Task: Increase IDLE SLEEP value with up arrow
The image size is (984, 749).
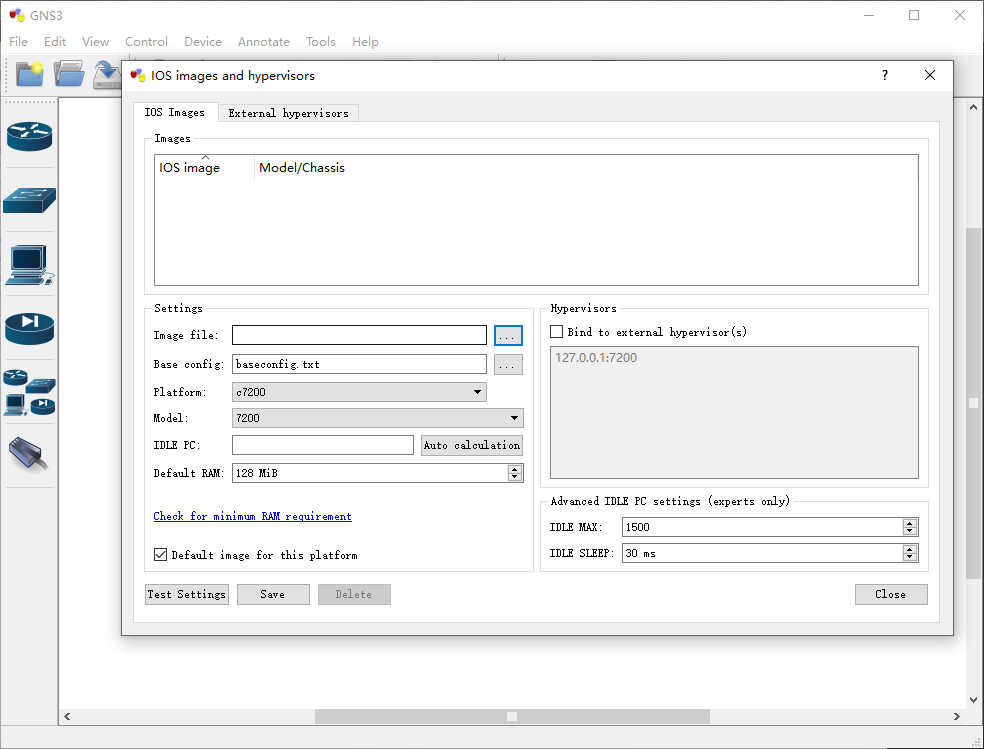Action: (910, 549)
